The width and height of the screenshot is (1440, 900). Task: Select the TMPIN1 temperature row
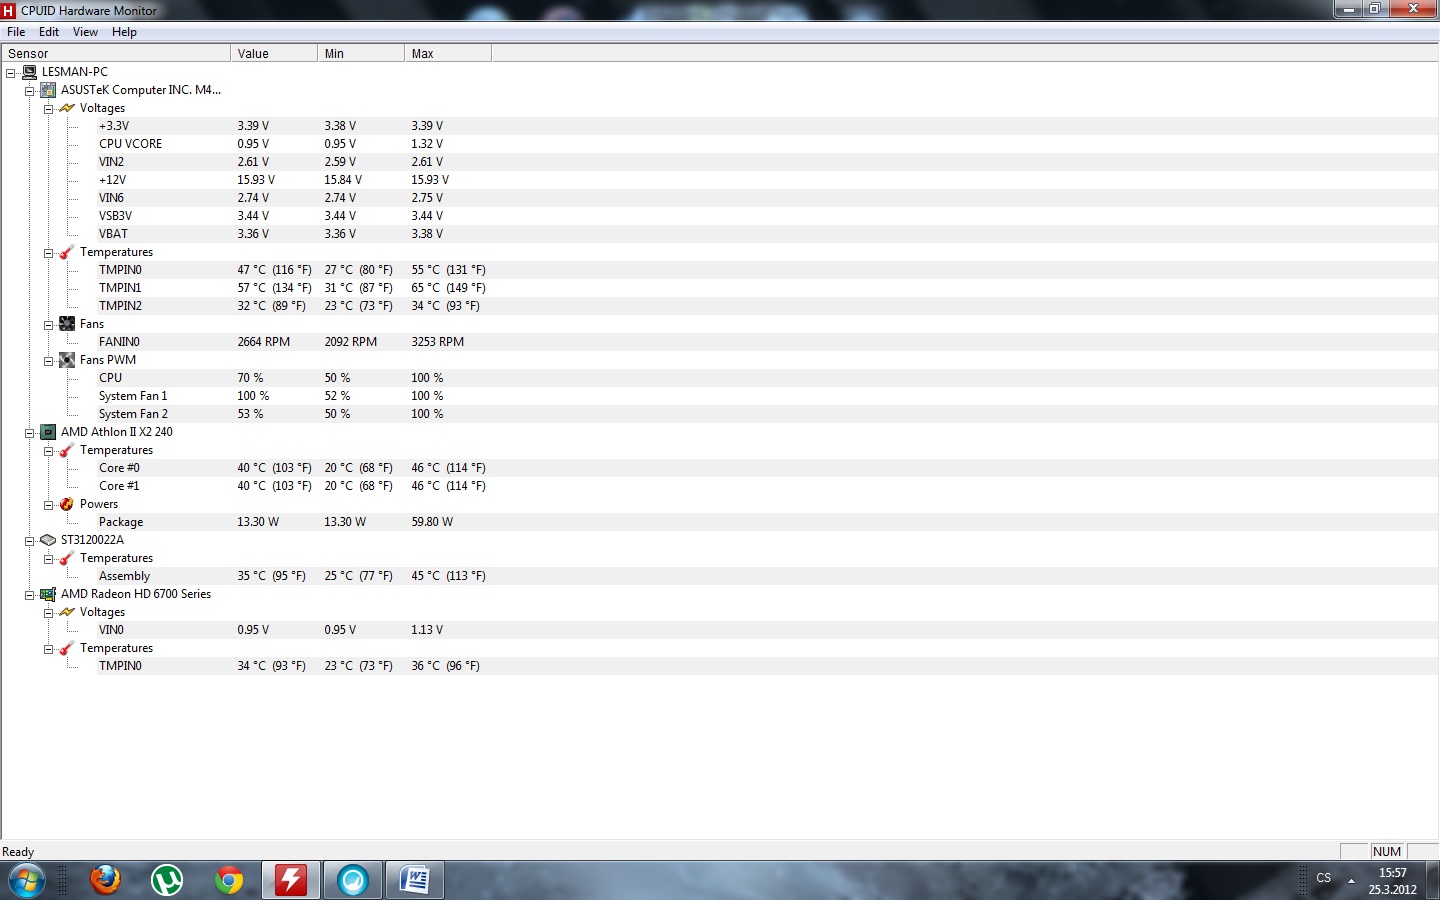pyautogui.click(x=767, y=288)
